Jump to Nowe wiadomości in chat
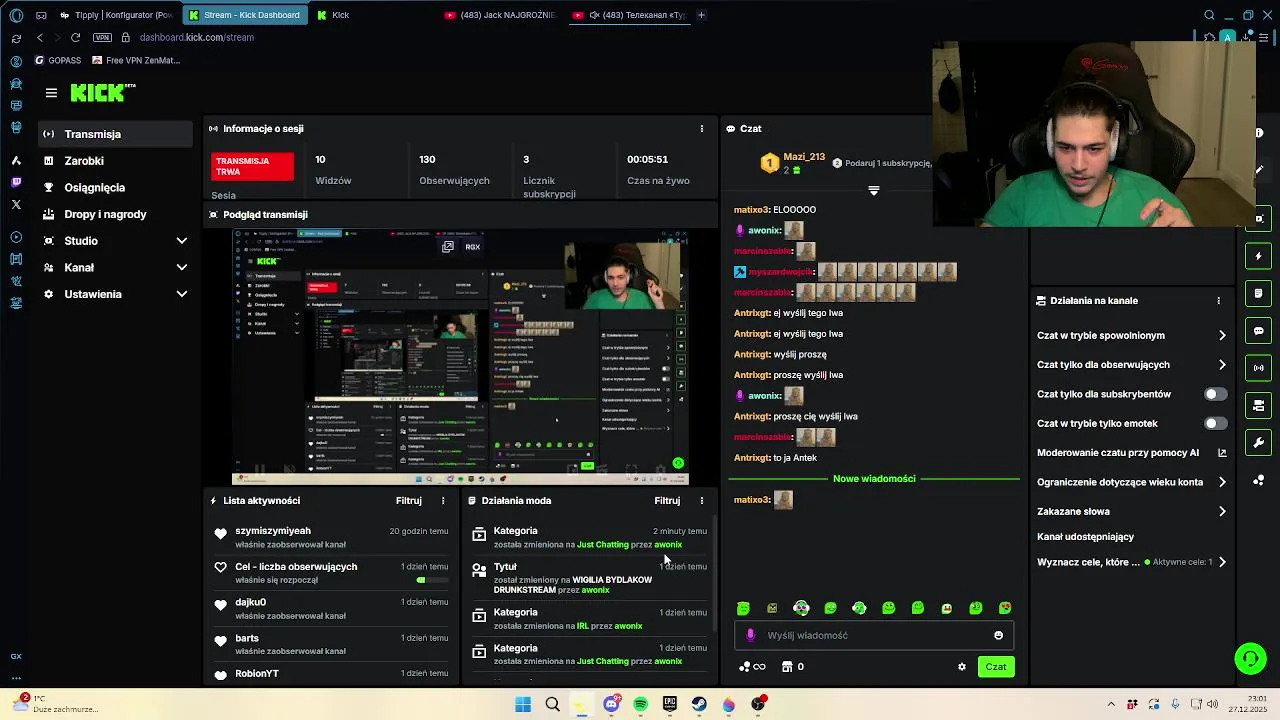This screenshot has width=1280, height=720. pos(874,479)
